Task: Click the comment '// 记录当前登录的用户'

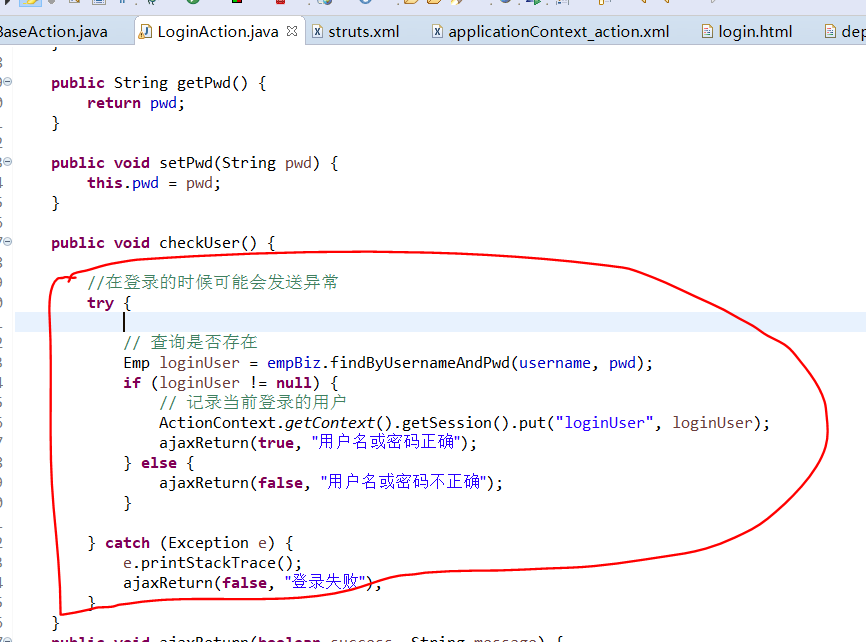Action: pyautogui.click(x=253, y=402)
